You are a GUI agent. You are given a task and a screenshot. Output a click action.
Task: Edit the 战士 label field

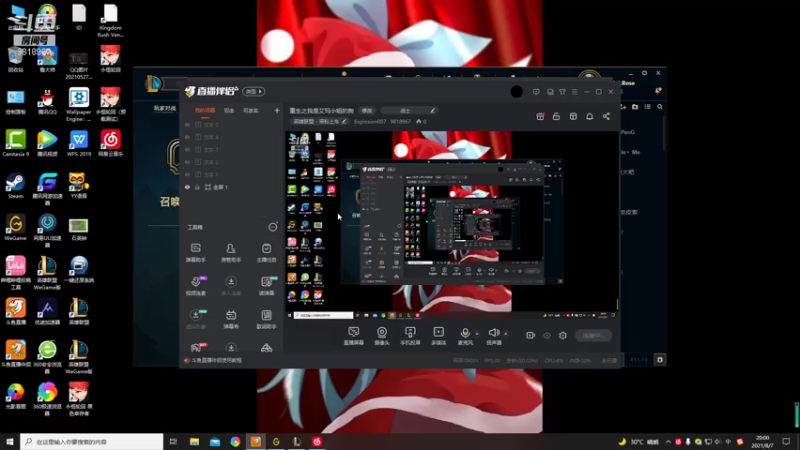409,110
